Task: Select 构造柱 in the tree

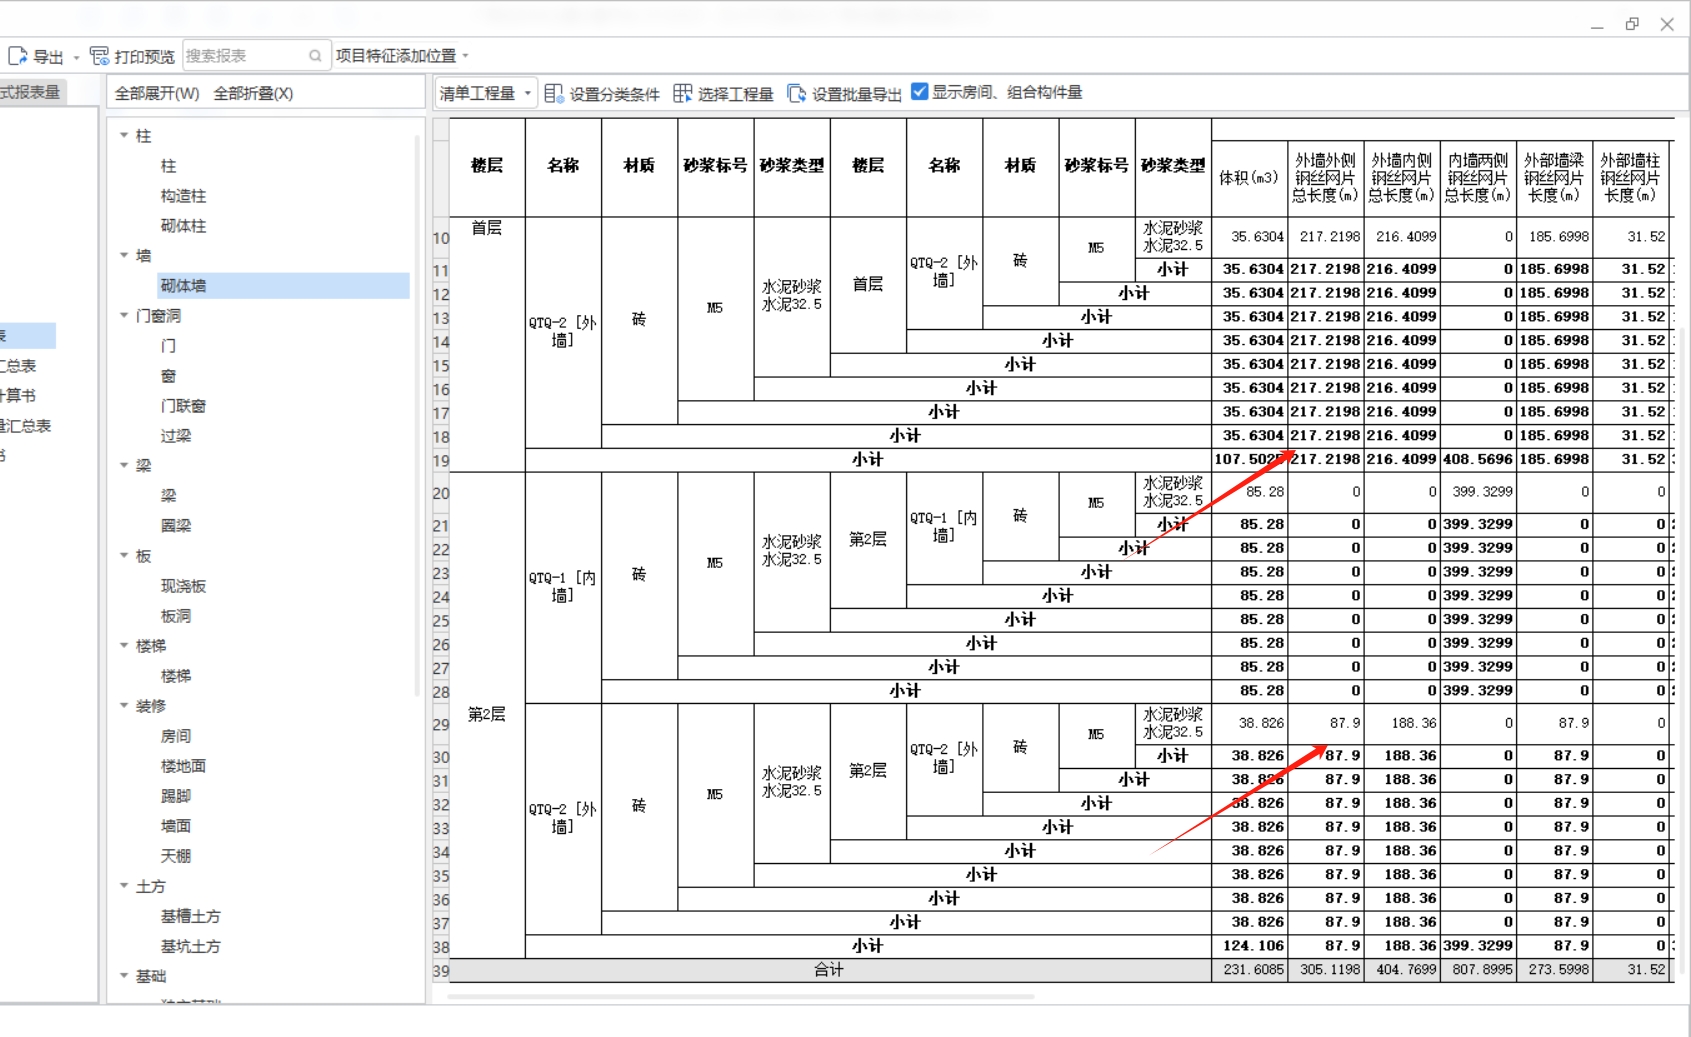Action: click(183, 196)
